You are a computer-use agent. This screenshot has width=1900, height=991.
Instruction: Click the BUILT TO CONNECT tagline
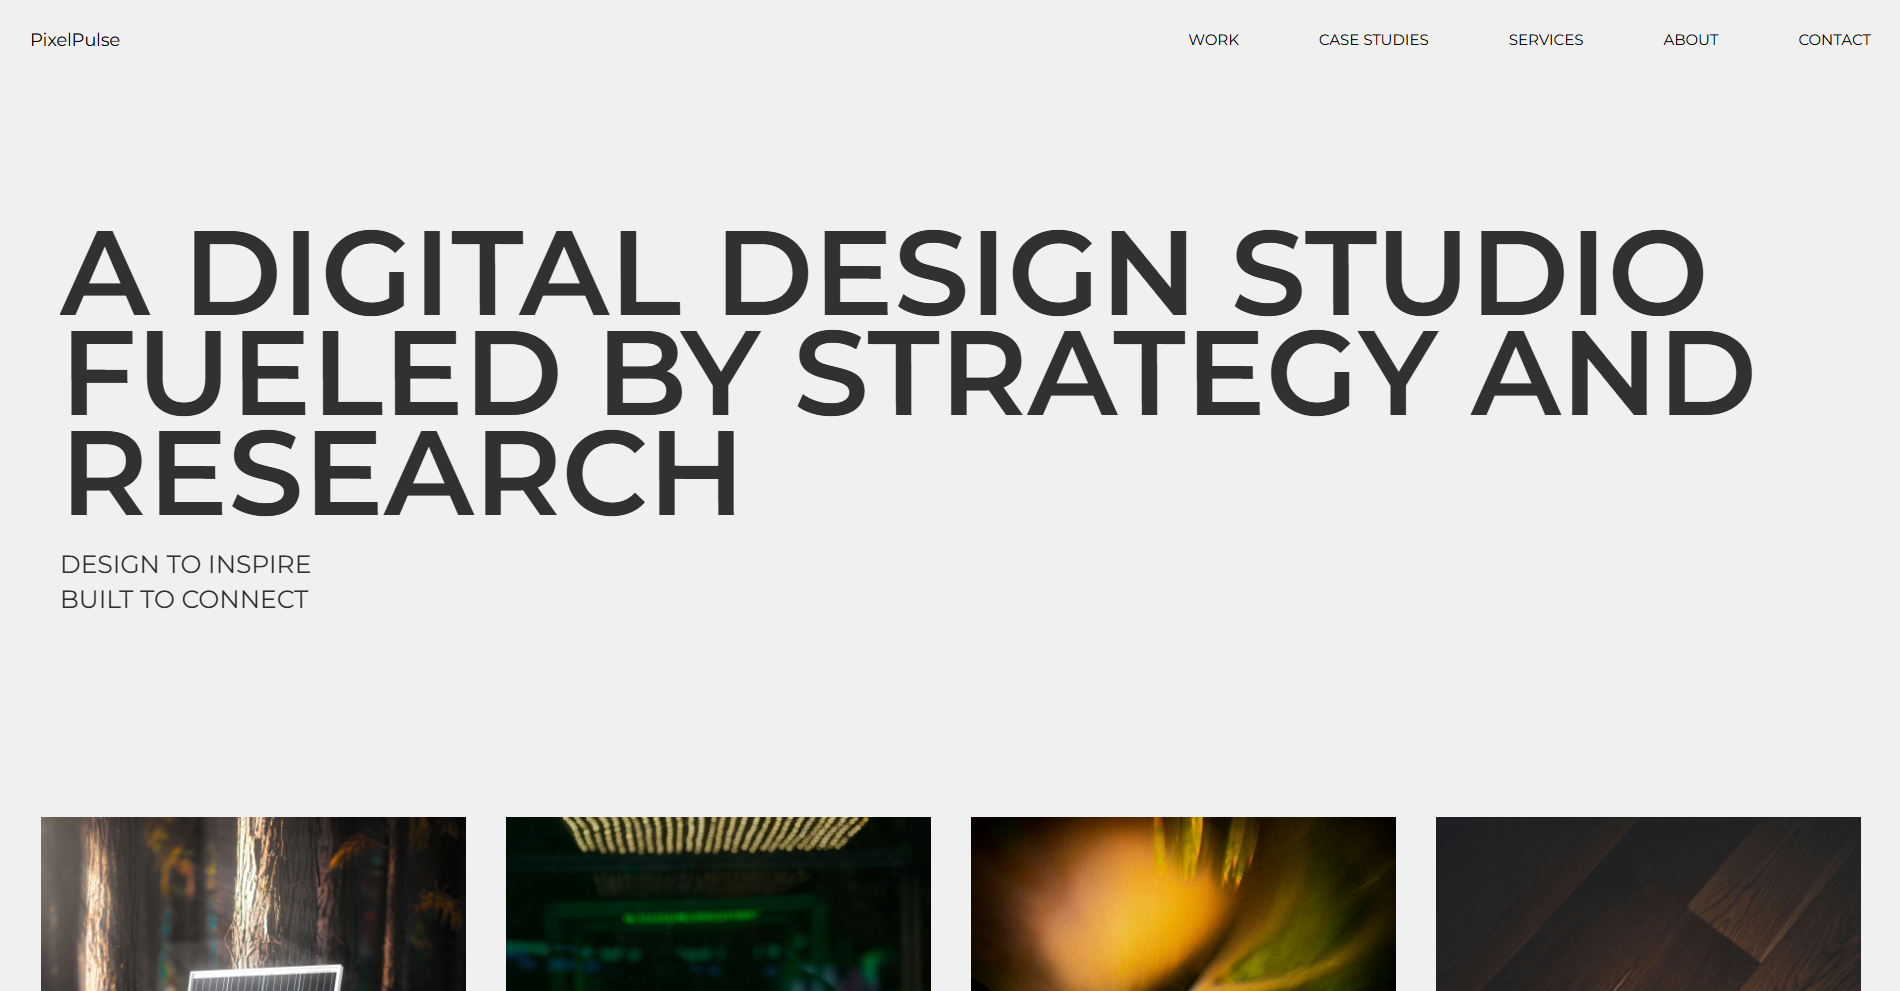(184, 600)
